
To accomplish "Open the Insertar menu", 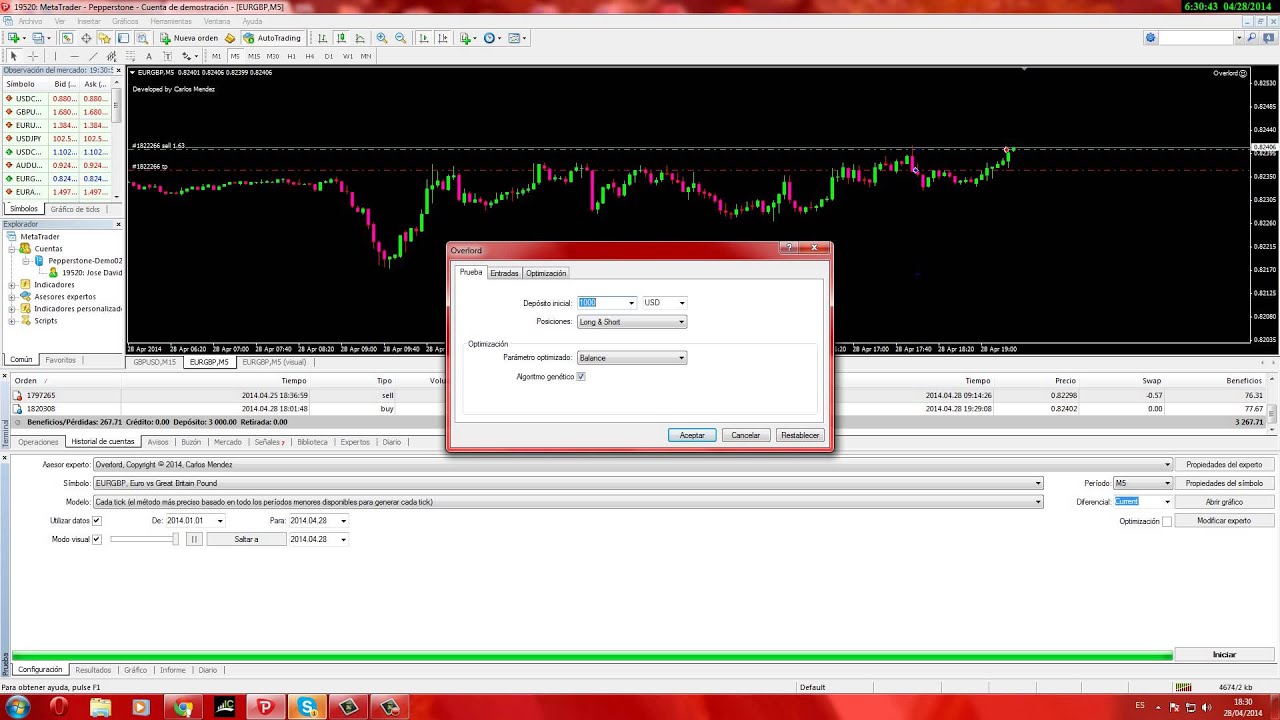I will point(88,21).
